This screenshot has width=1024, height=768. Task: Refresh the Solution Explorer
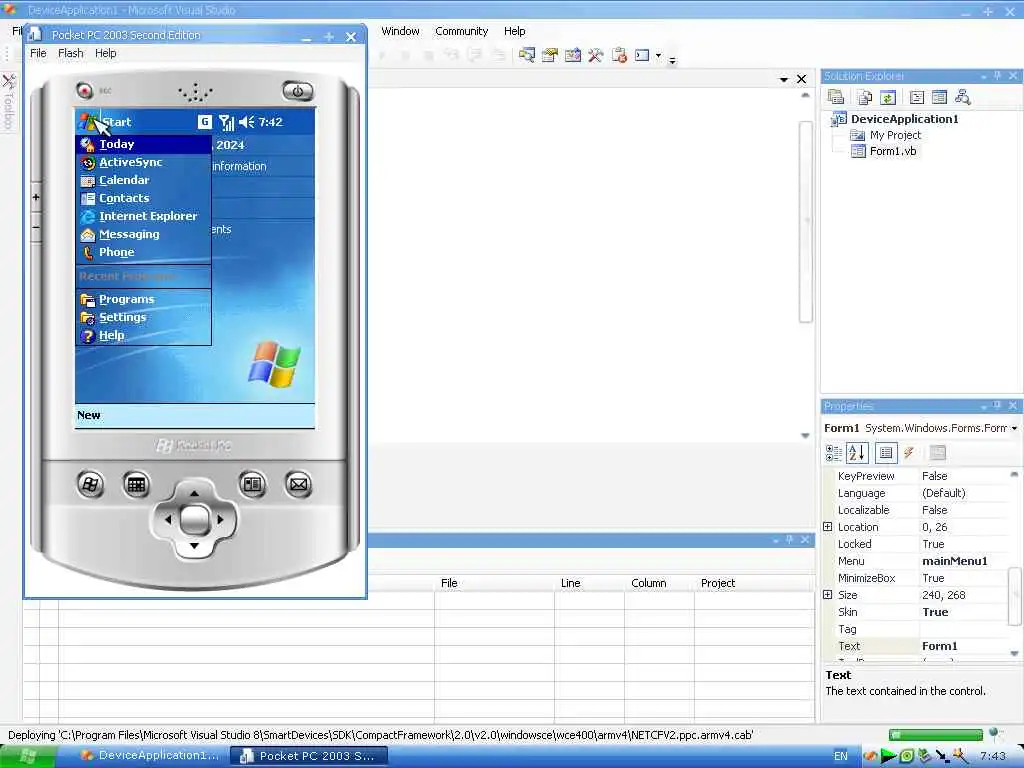coord(888,97)
